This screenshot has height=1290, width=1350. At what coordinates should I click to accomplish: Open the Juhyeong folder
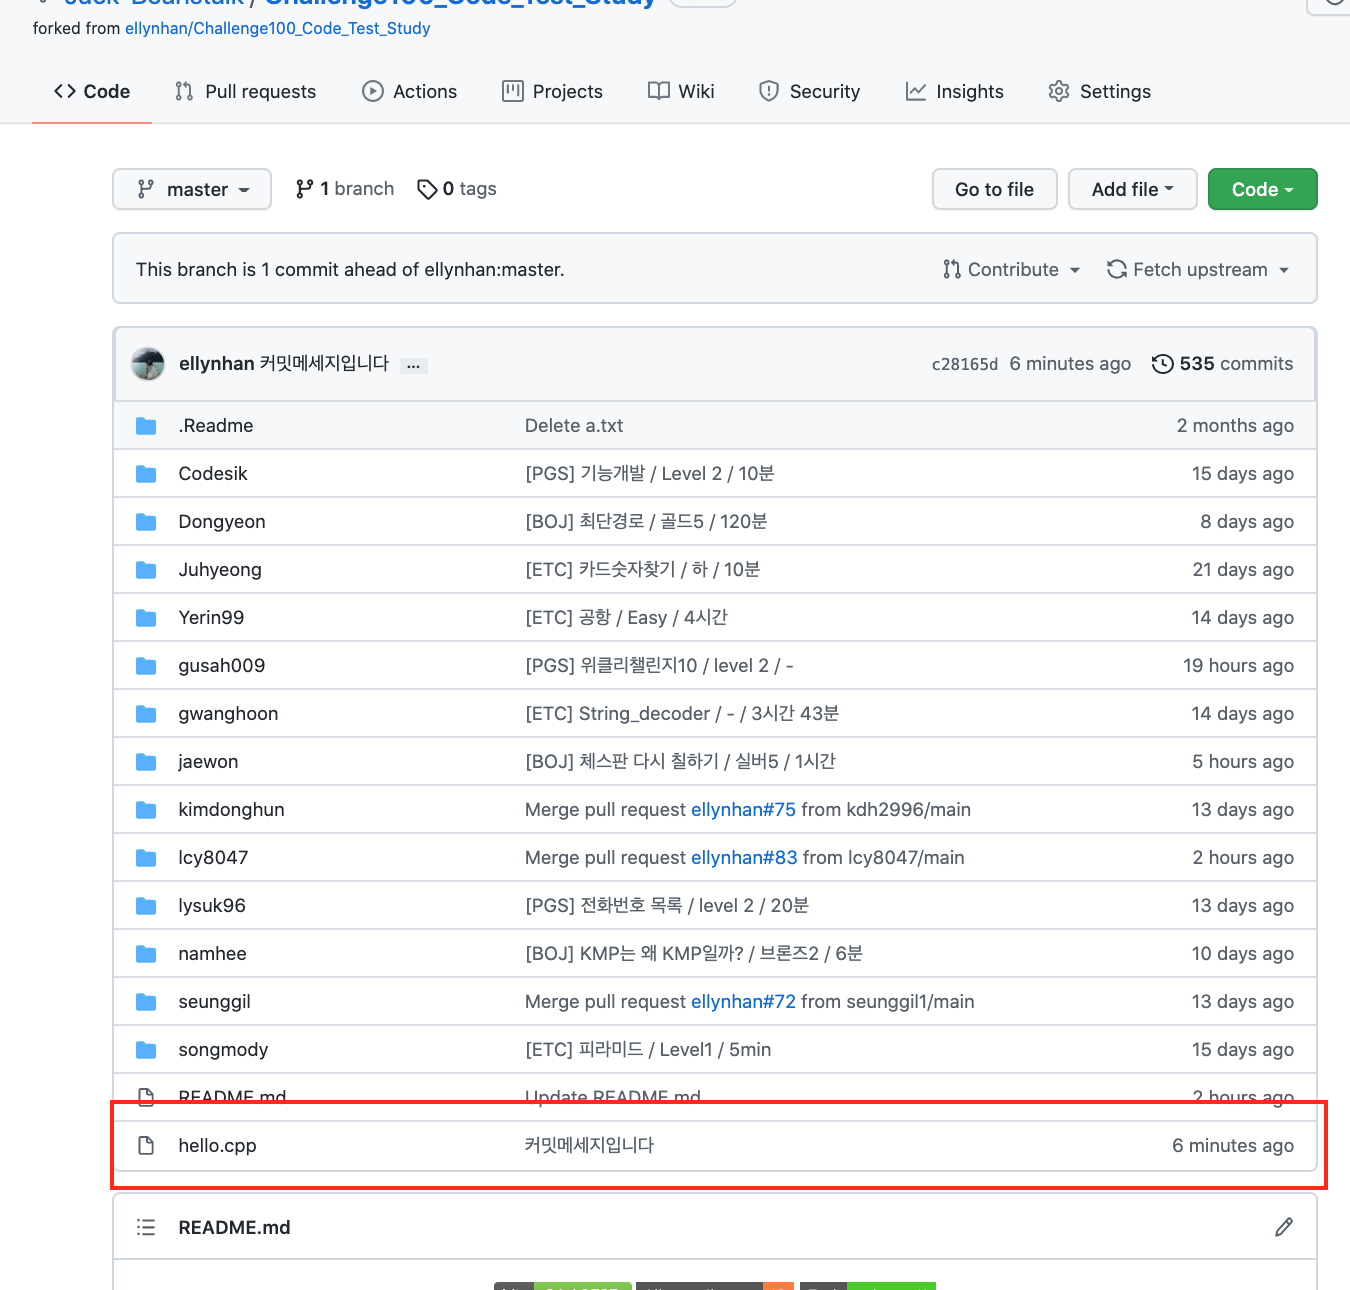click(x=220, y=569)
